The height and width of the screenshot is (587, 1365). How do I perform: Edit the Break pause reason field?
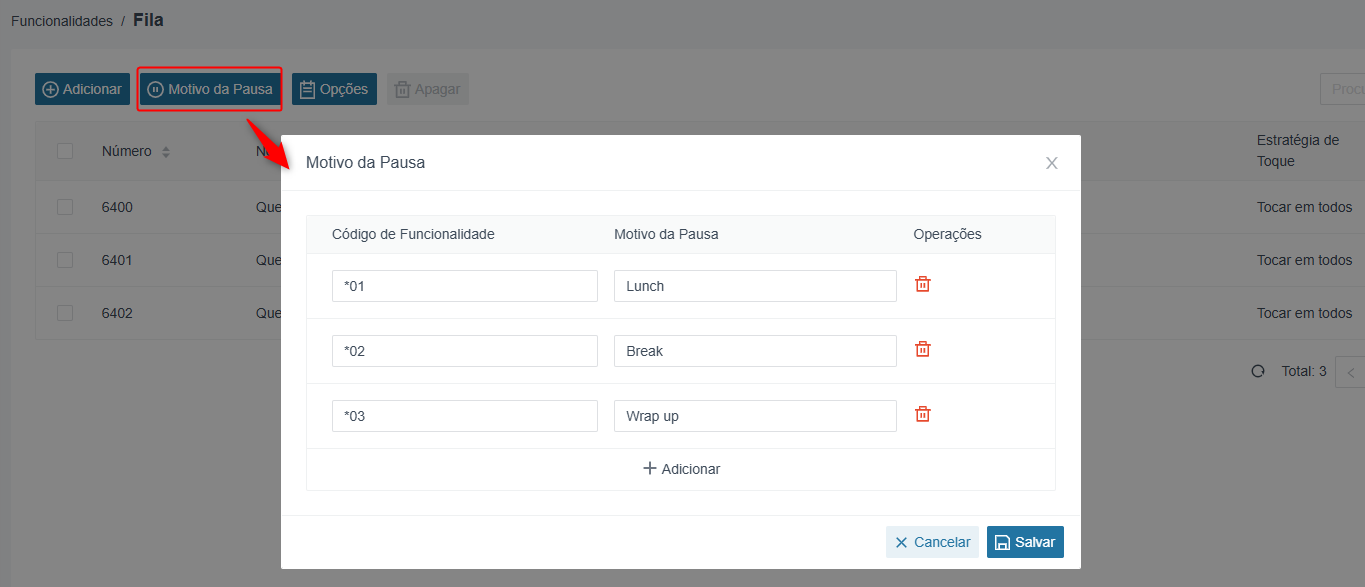(755, 351)
